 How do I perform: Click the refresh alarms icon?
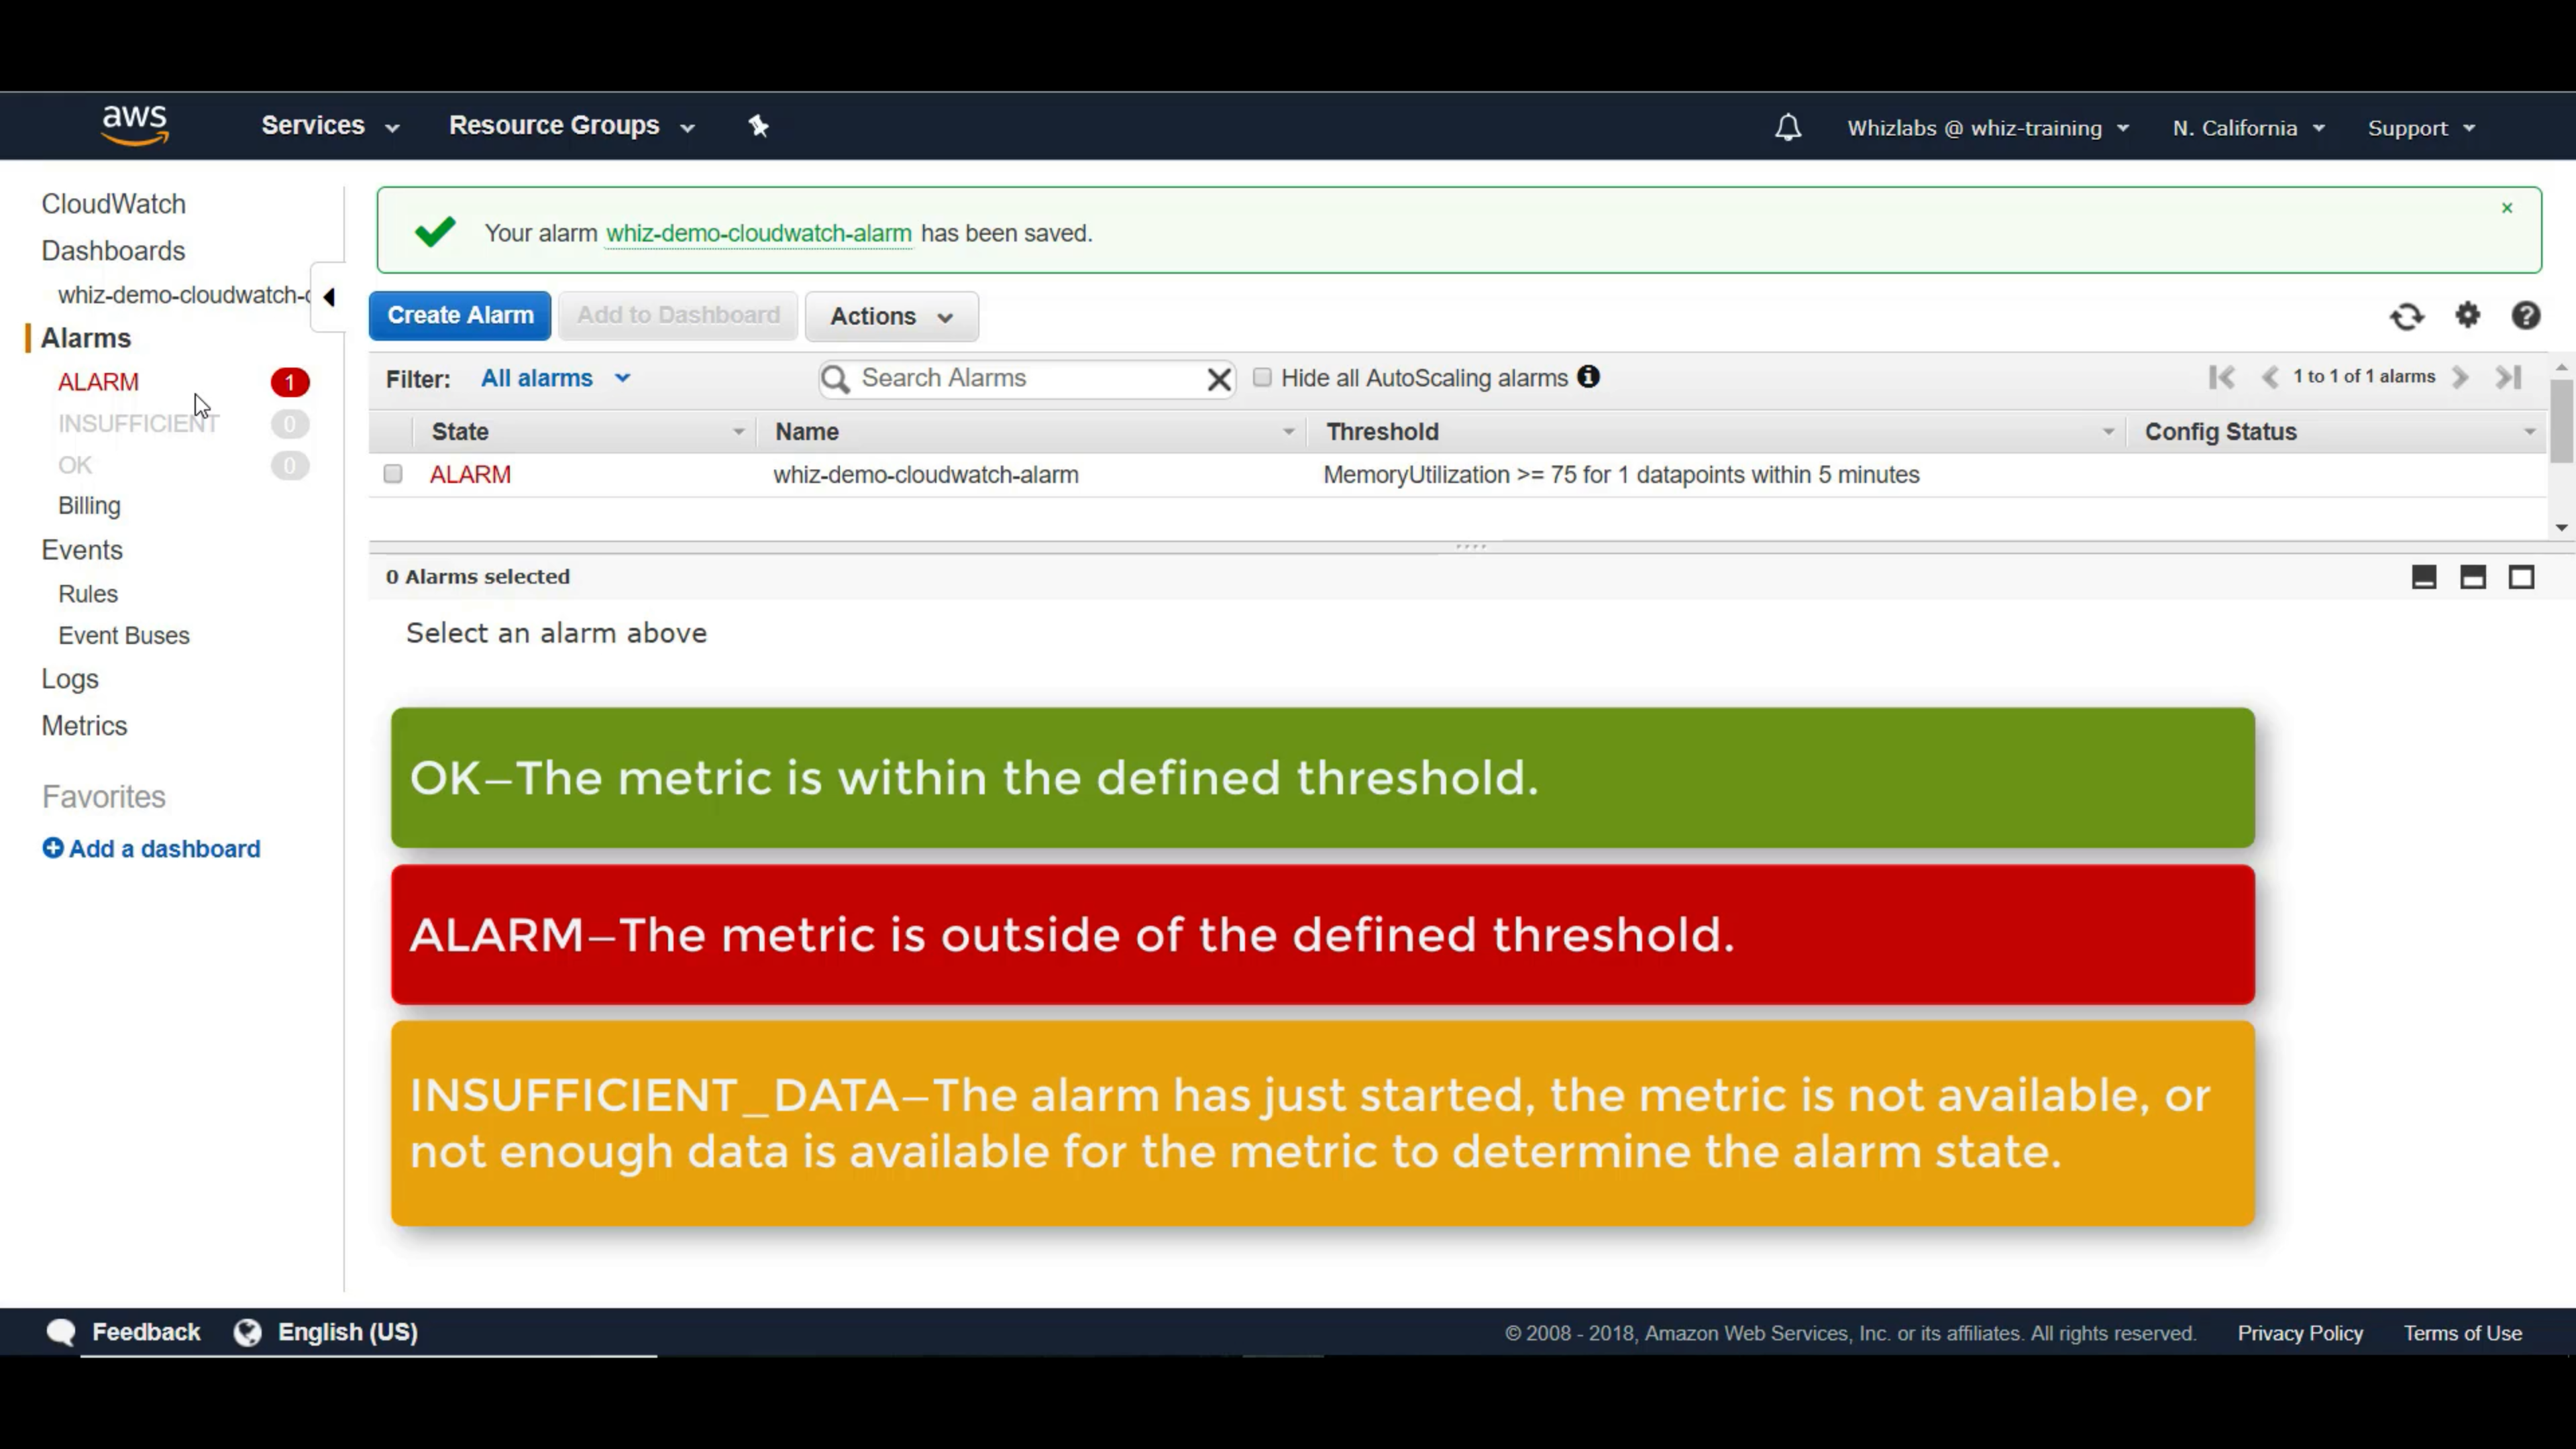(2407, 317)
